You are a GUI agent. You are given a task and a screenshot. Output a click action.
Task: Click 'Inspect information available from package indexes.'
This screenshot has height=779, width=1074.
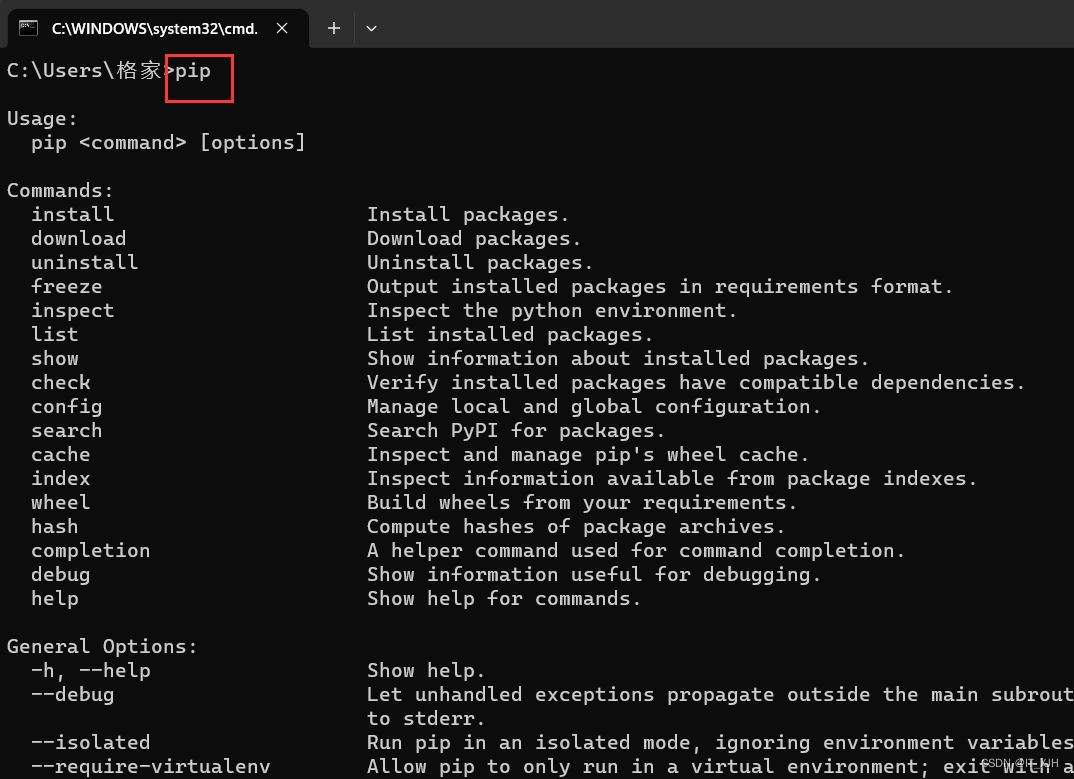(672, 479)
